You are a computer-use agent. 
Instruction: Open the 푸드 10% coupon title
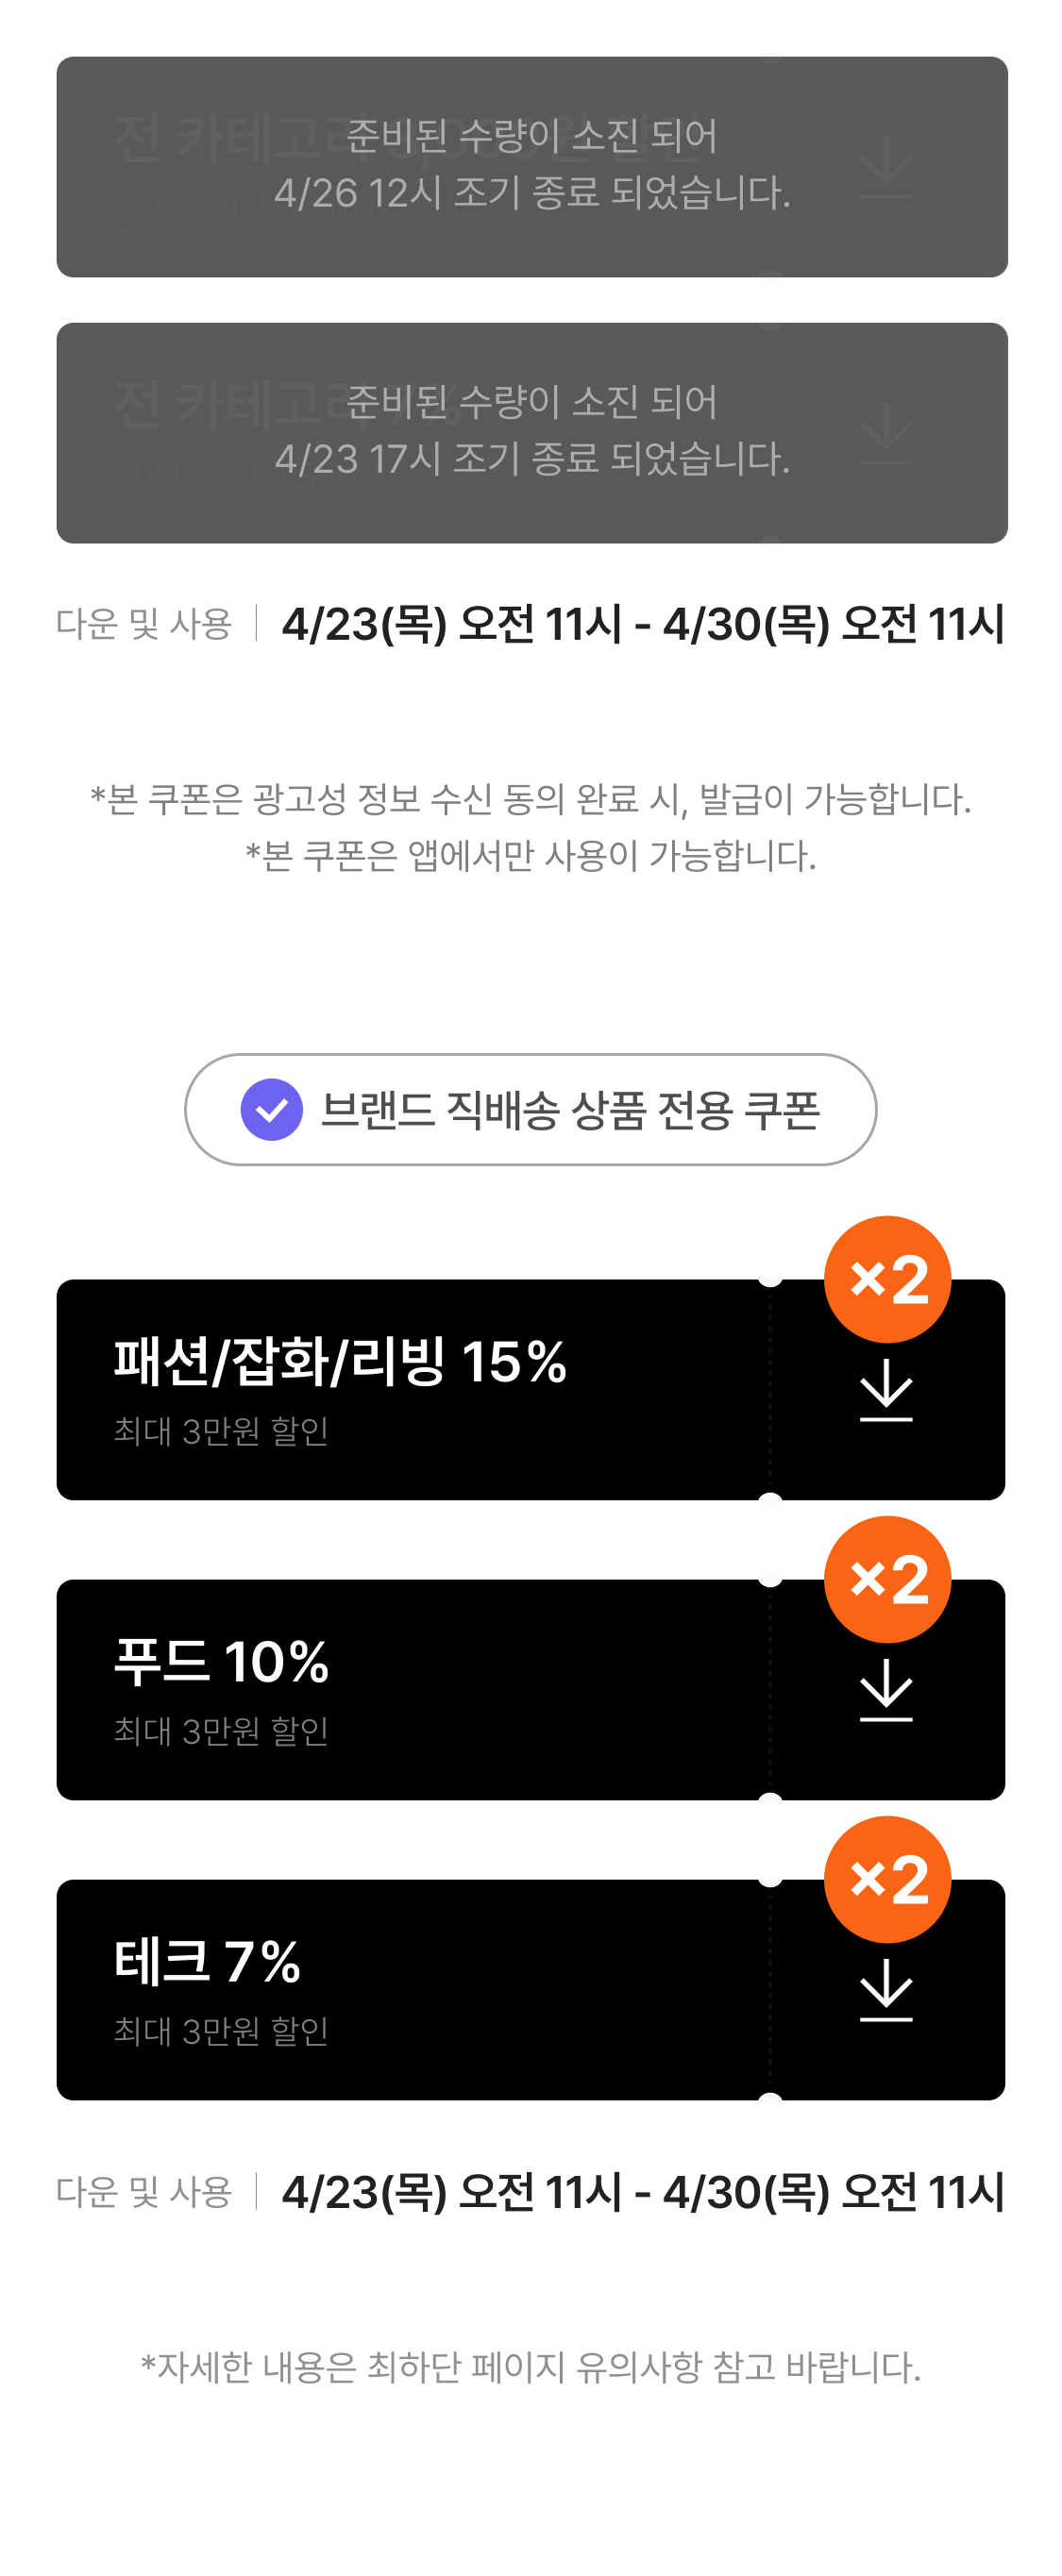click(221, 1662)
